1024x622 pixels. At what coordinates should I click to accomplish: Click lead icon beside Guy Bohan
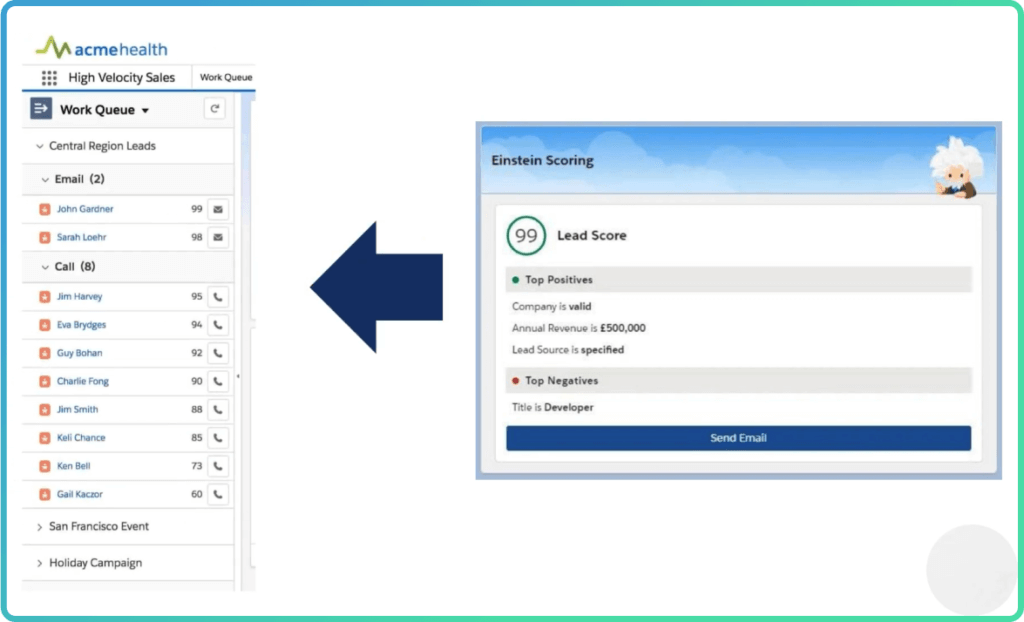tap(44, 353)
